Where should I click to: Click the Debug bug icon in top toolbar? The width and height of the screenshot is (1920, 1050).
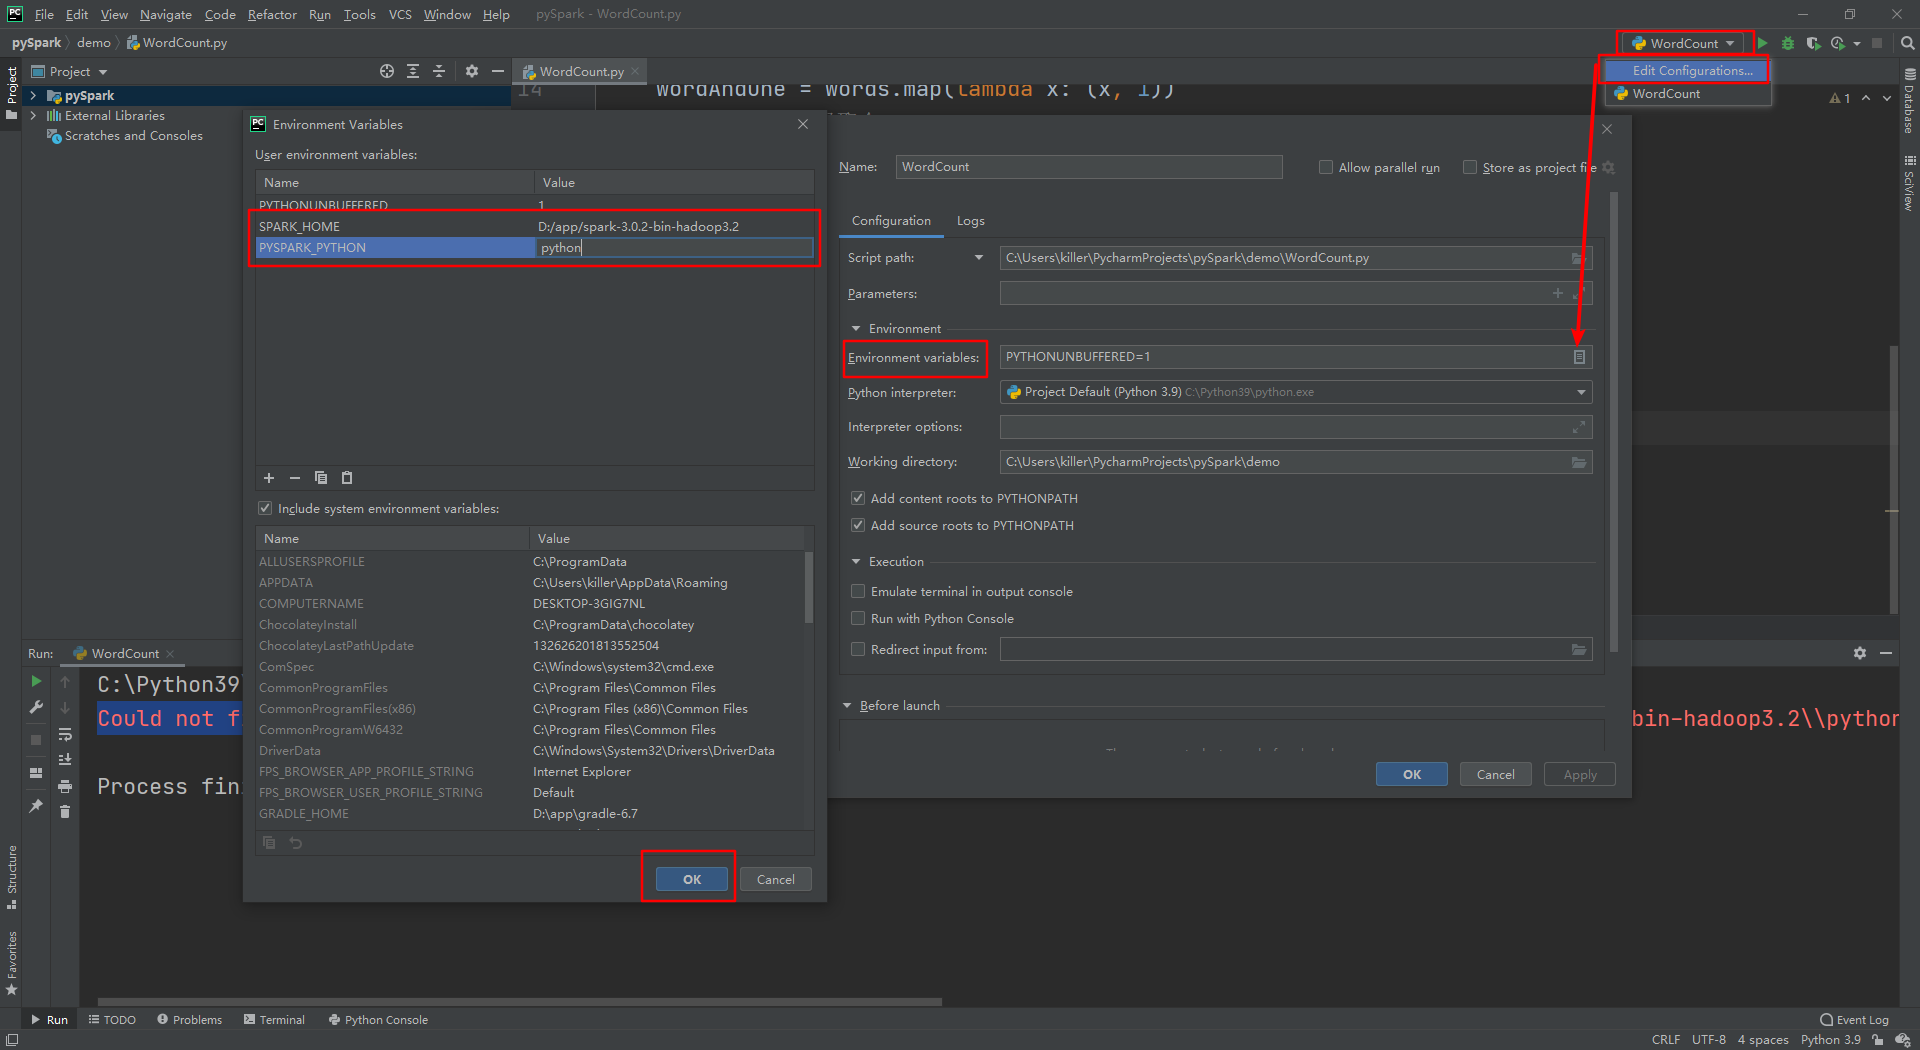pyautogui.click(x=1788, y=43)
